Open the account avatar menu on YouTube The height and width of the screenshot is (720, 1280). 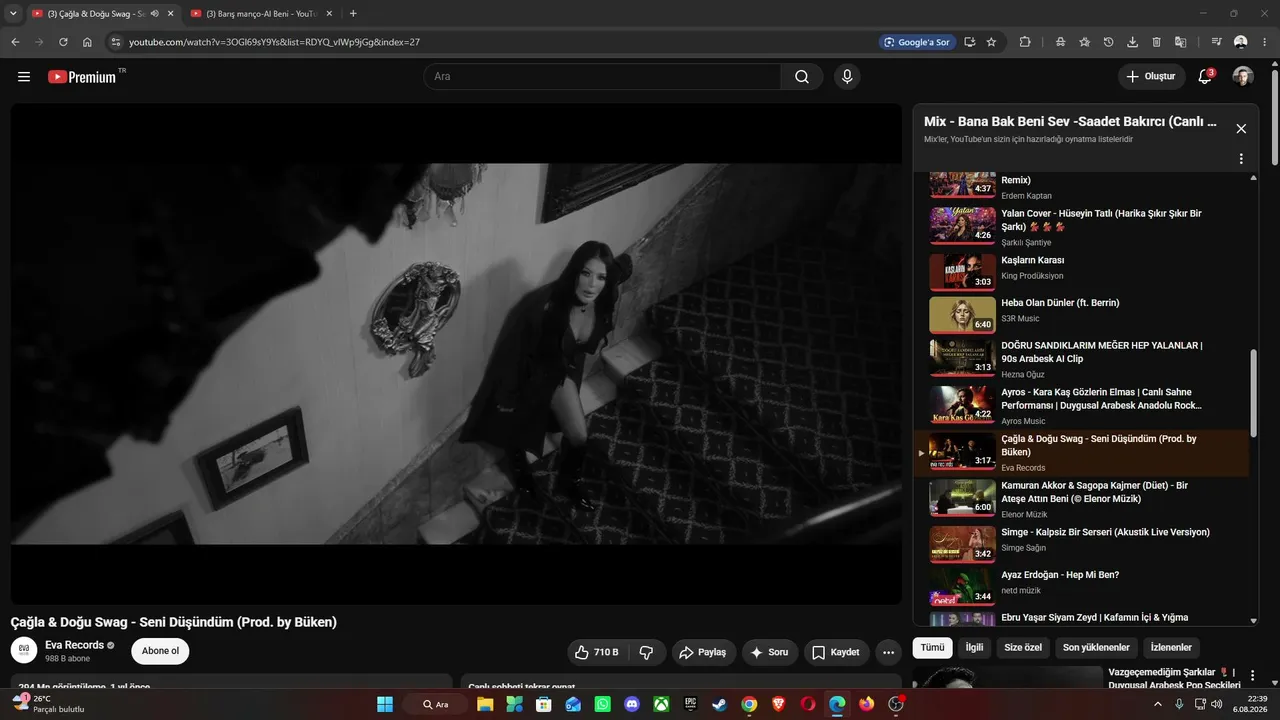point(1243,77)
